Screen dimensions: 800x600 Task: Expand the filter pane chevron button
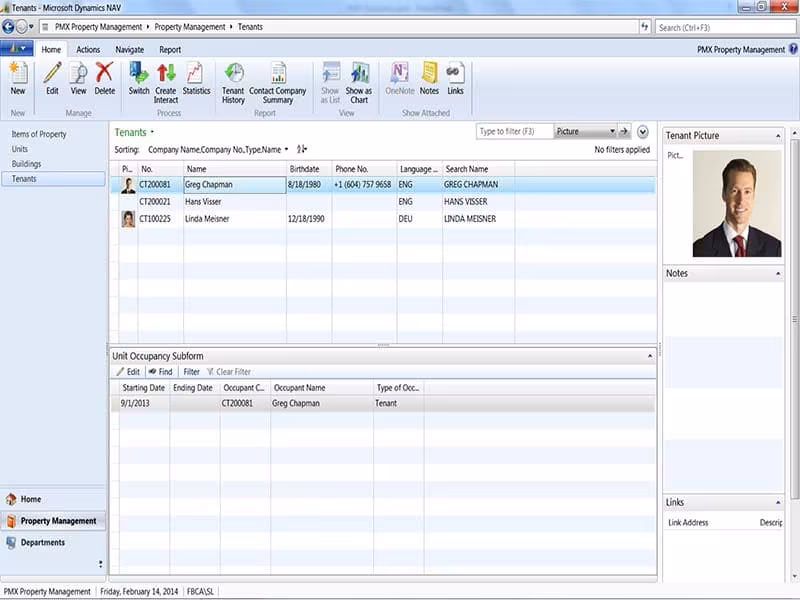click(x=642, y=132)
